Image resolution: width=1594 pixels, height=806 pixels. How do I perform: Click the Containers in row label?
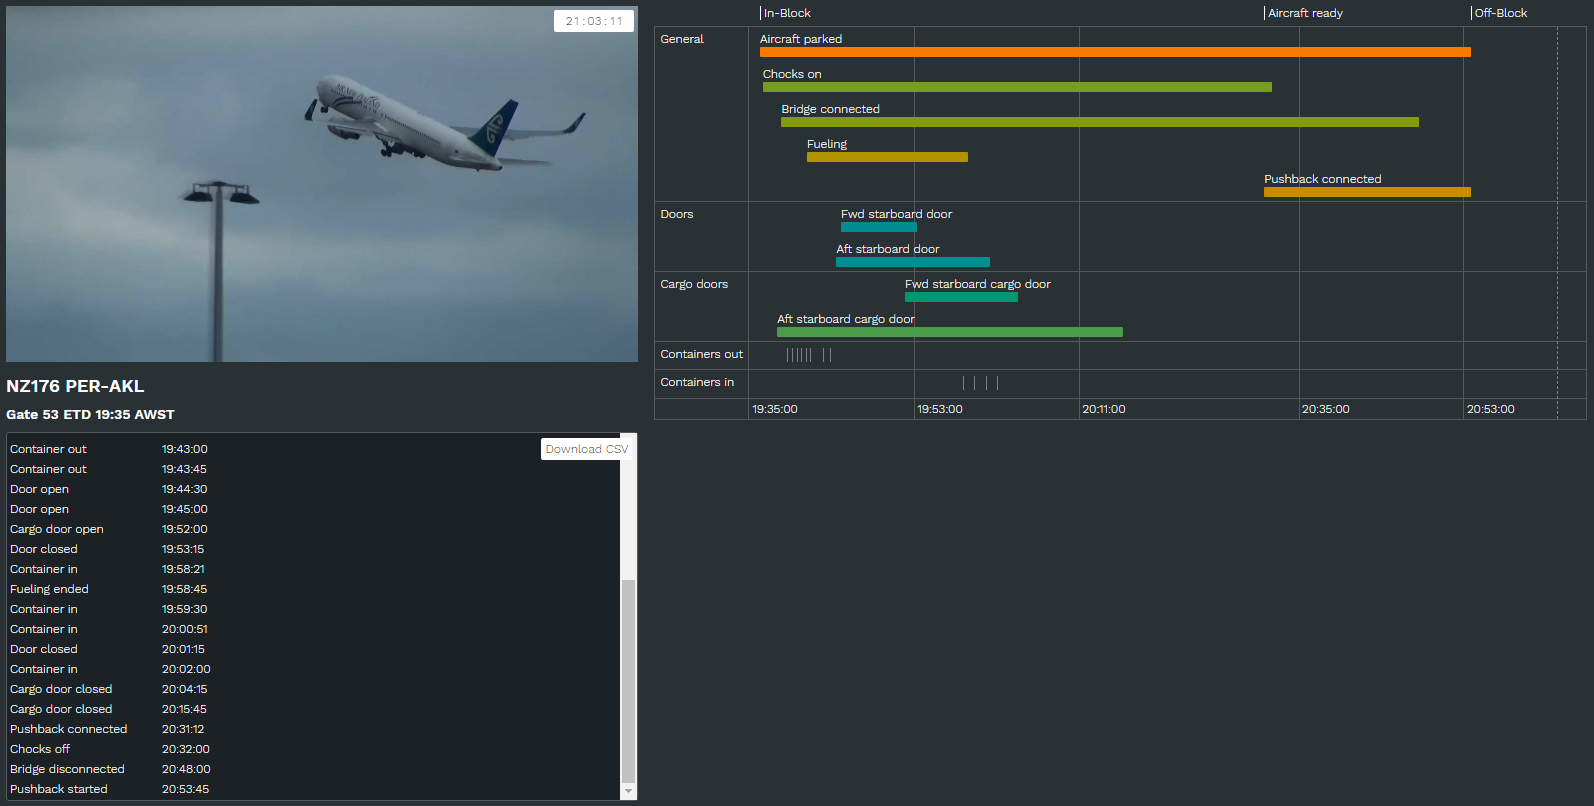click(x=697, y=382)
